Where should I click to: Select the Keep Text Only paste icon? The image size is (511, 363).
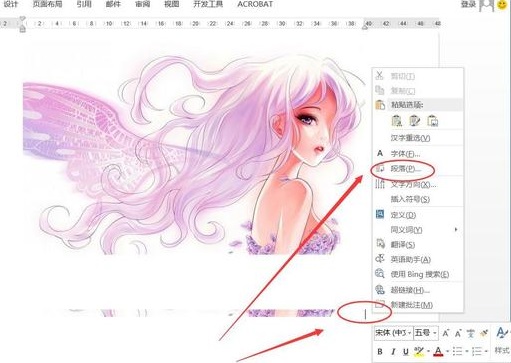point(432,121)
